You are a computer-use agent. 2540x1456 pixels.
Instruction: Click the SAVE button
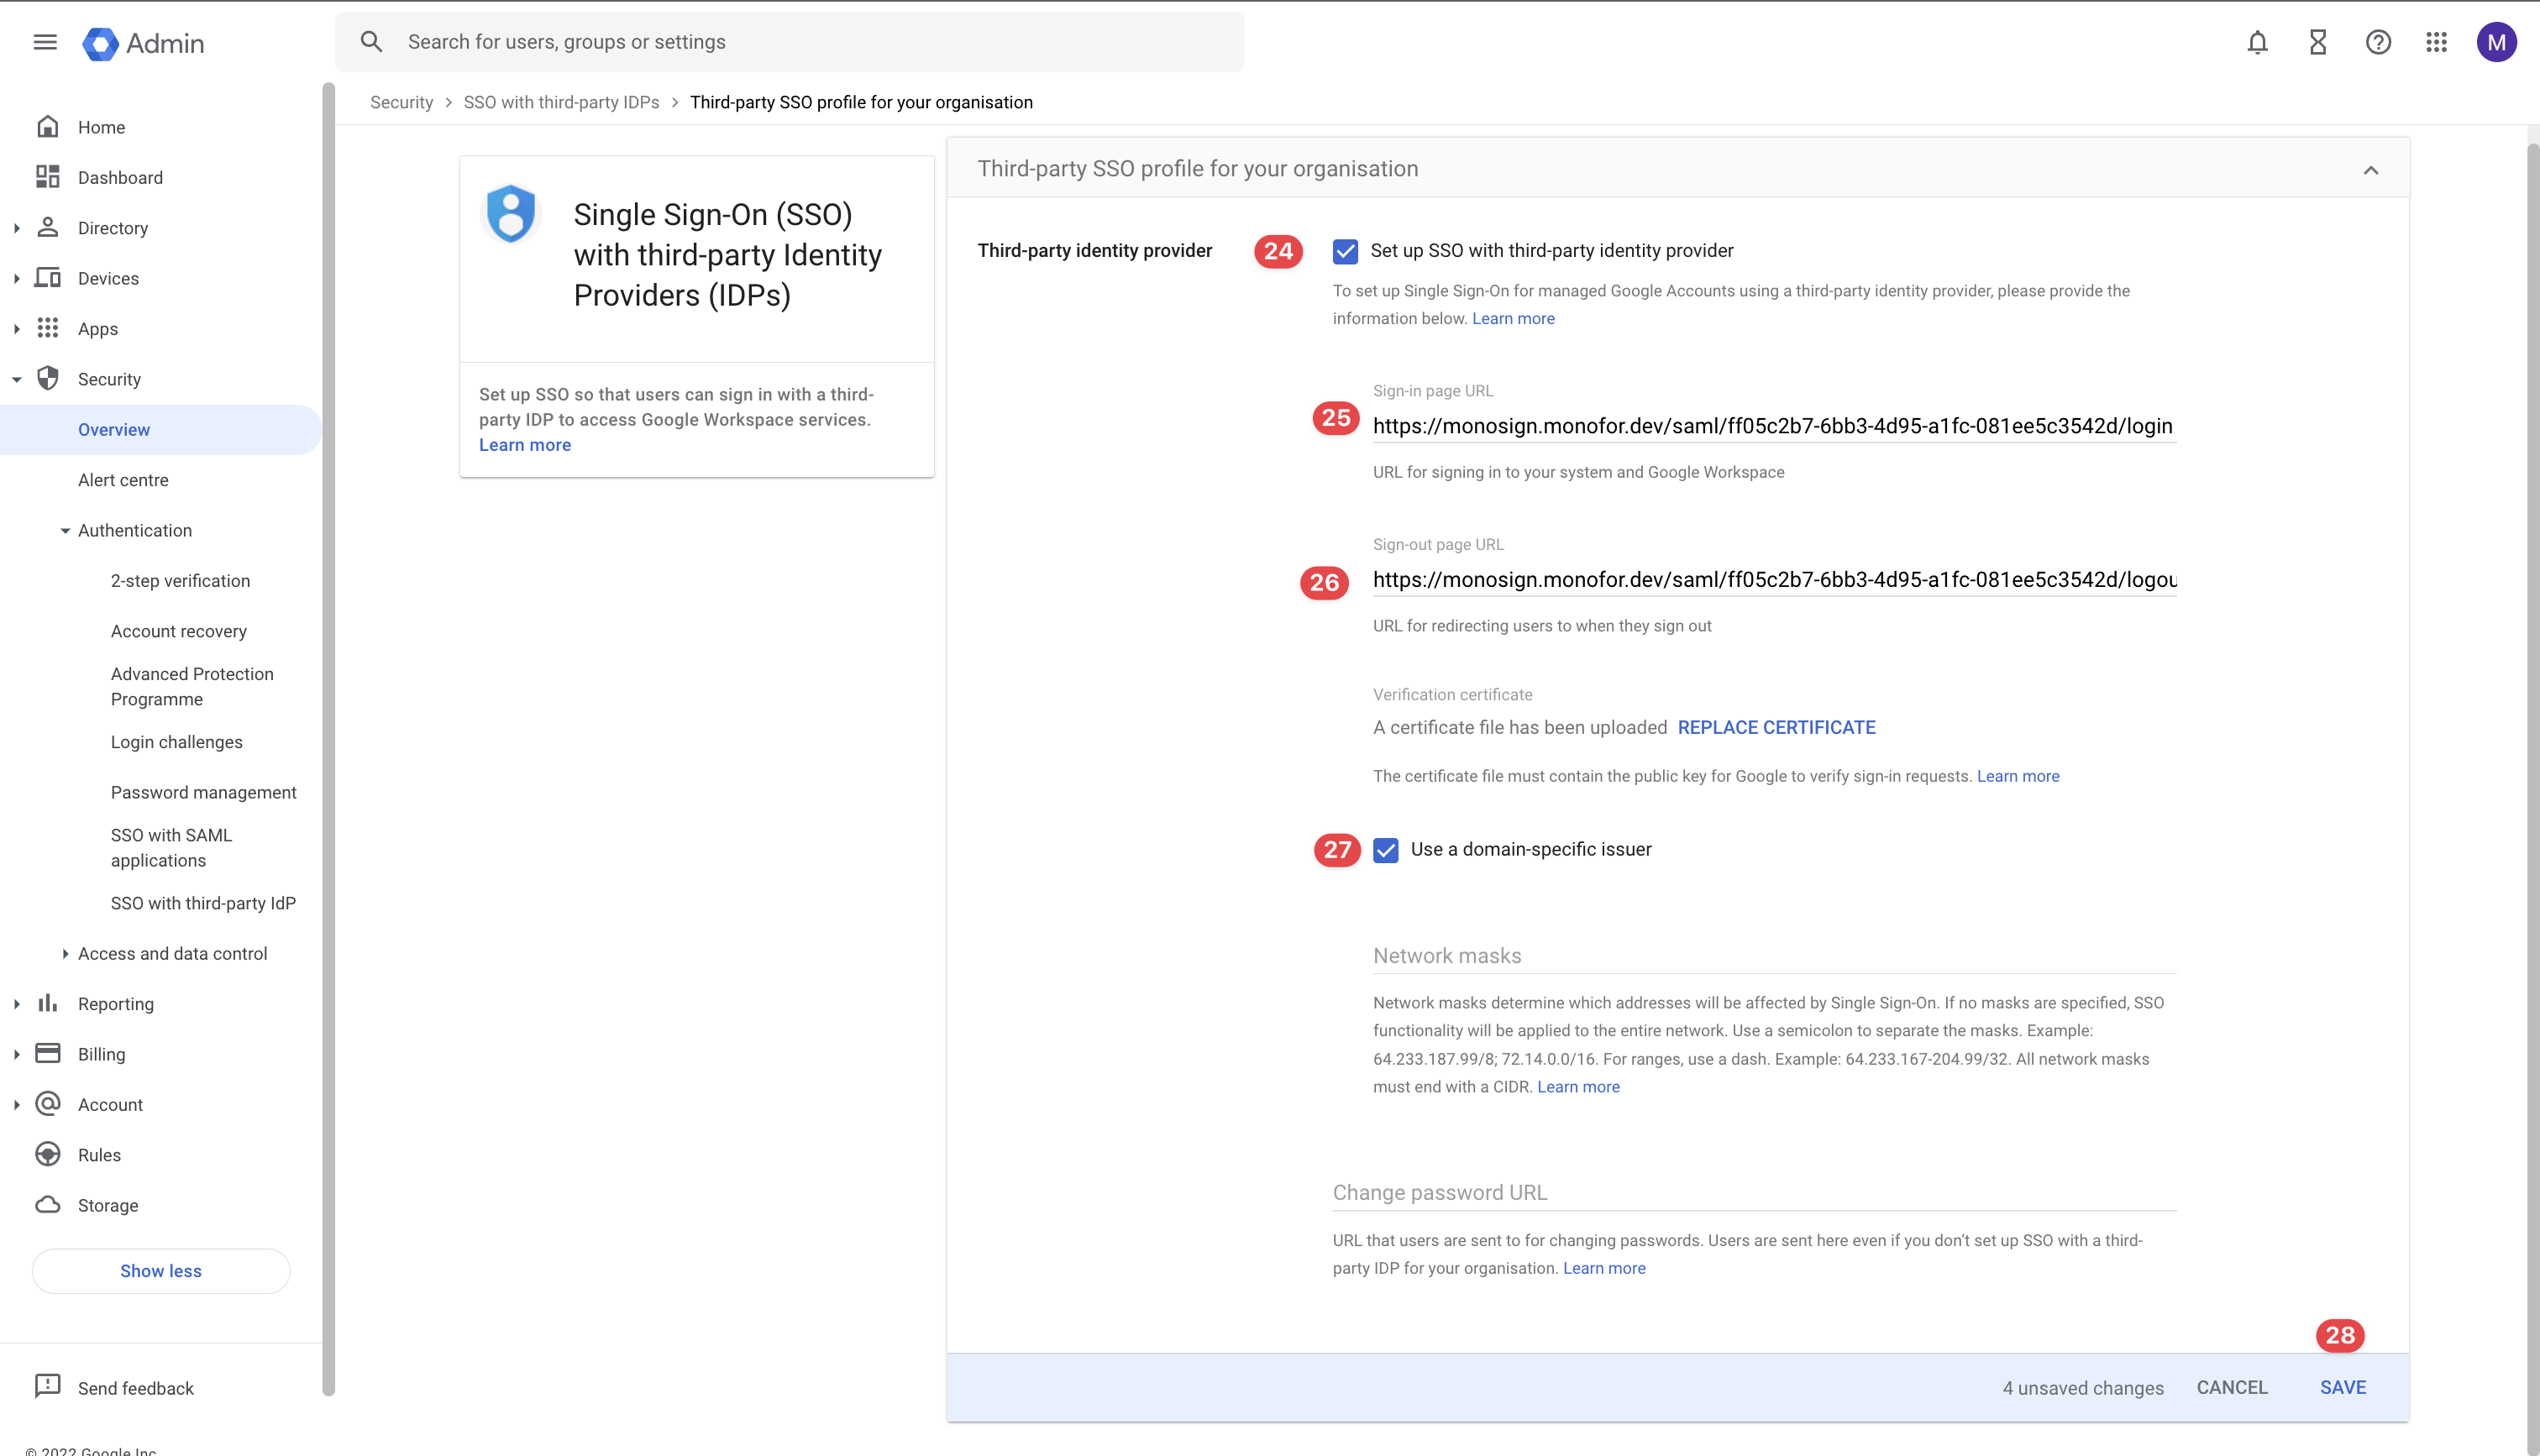2342,1387
